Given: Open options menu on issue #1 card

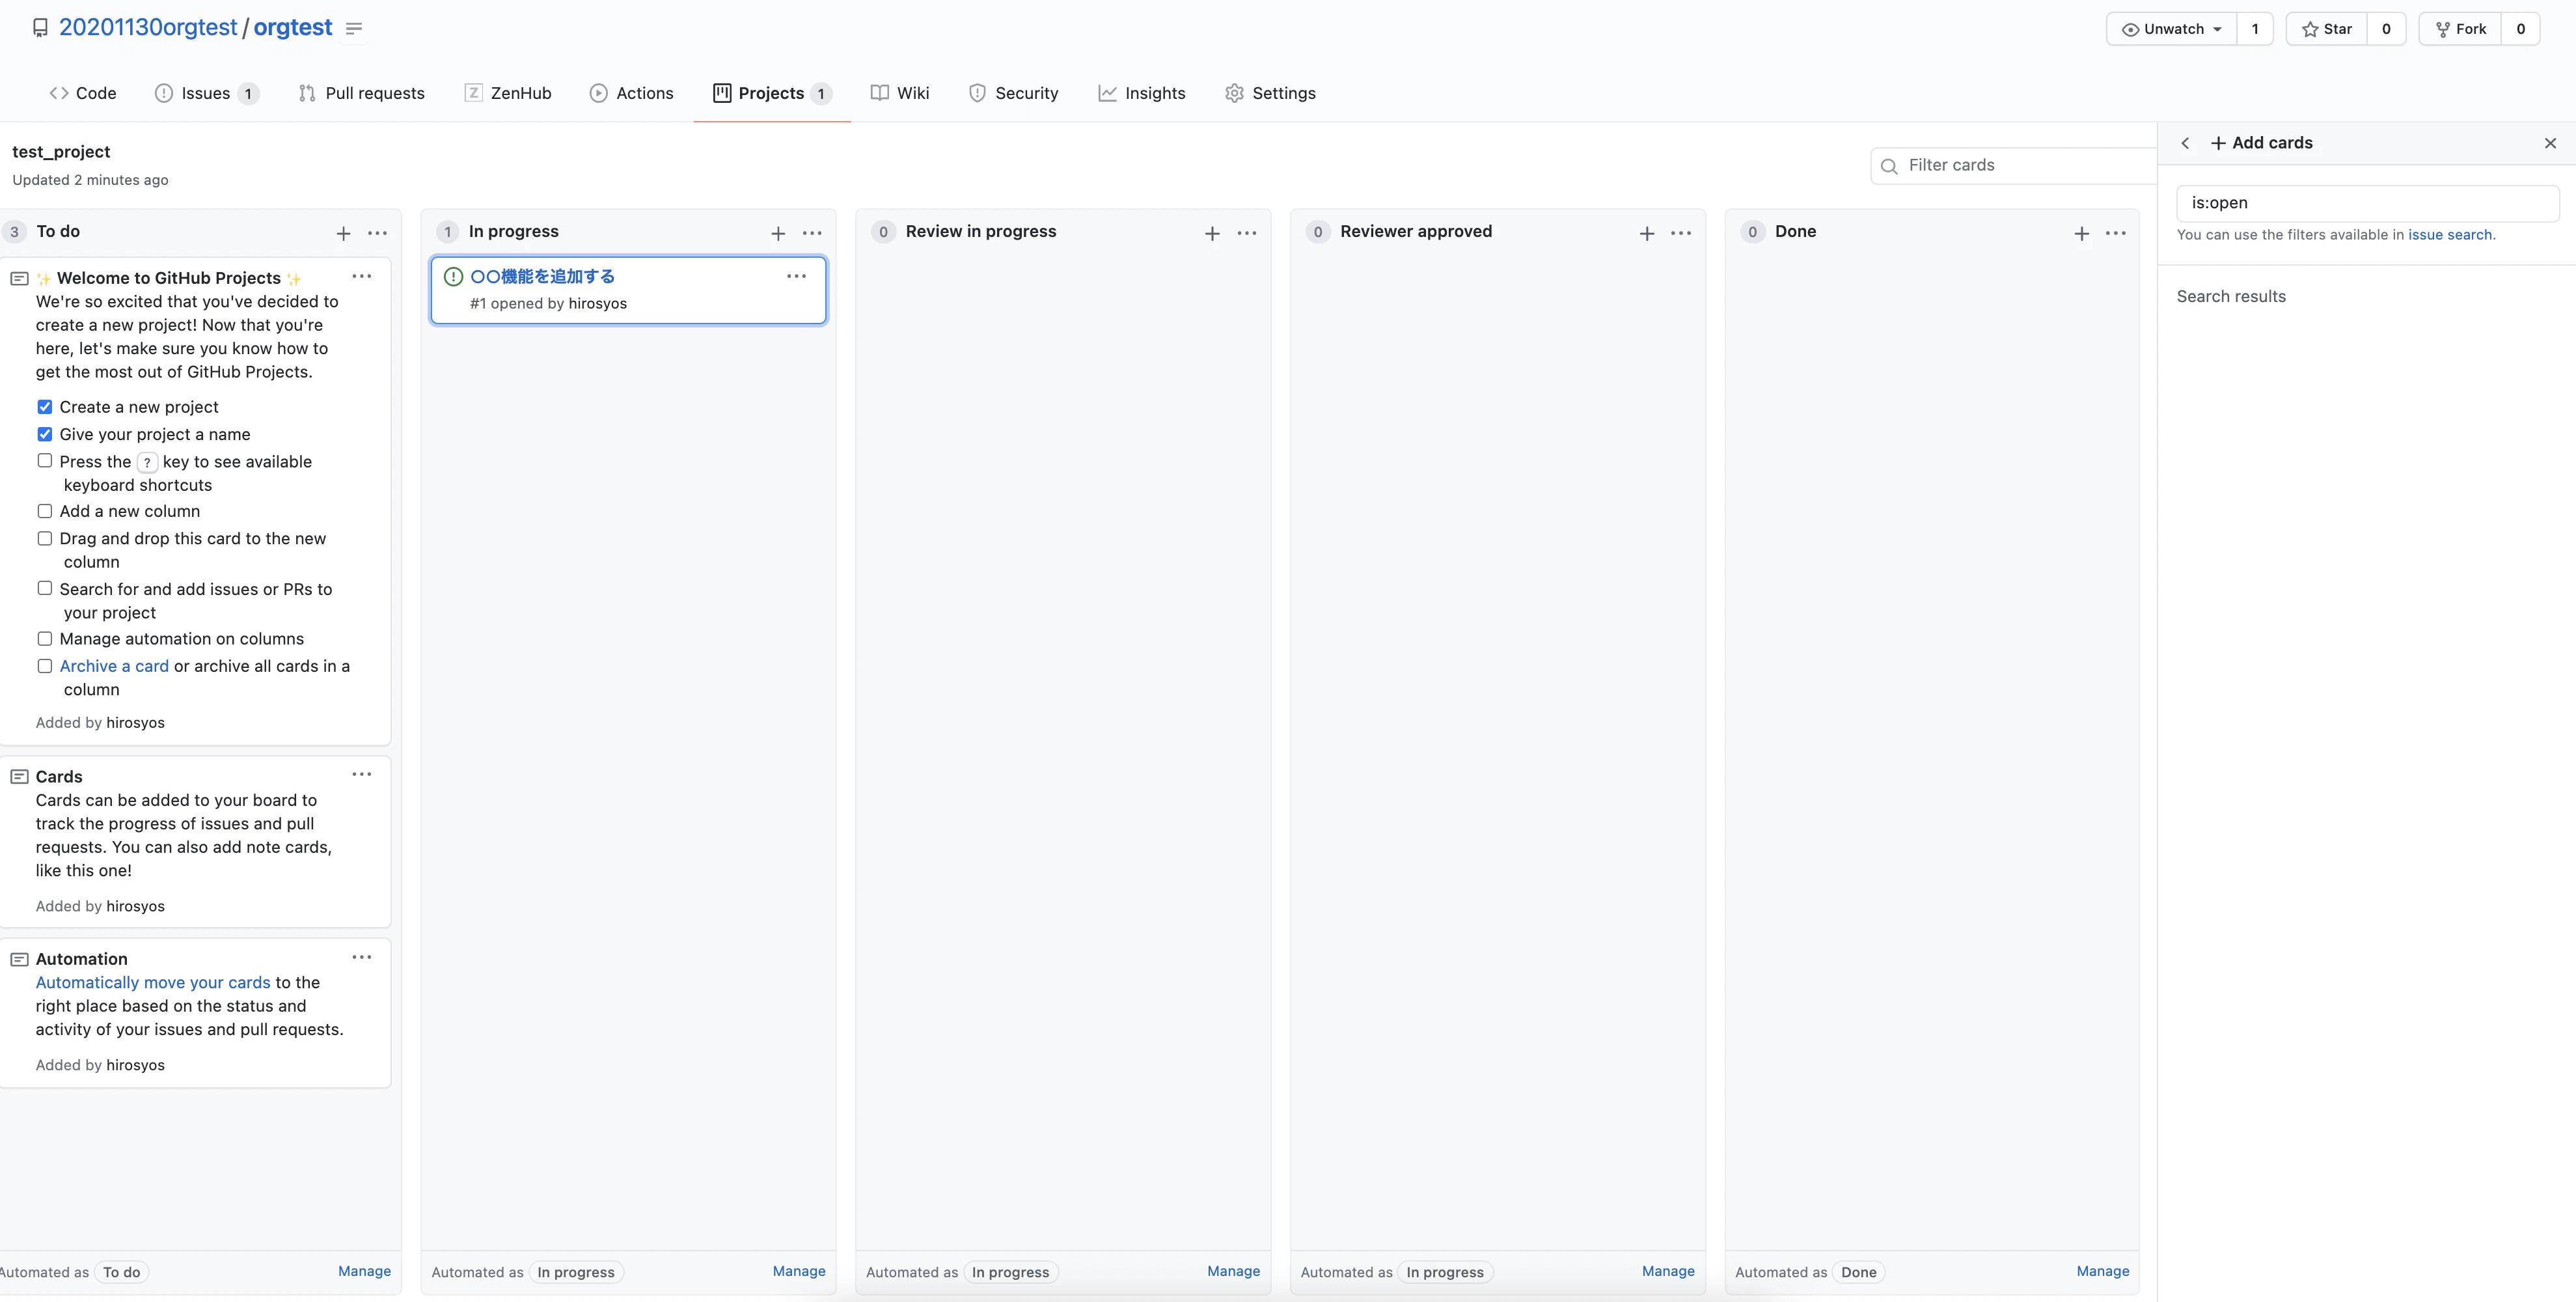Looking at the screenshot, I should point(797,276).
